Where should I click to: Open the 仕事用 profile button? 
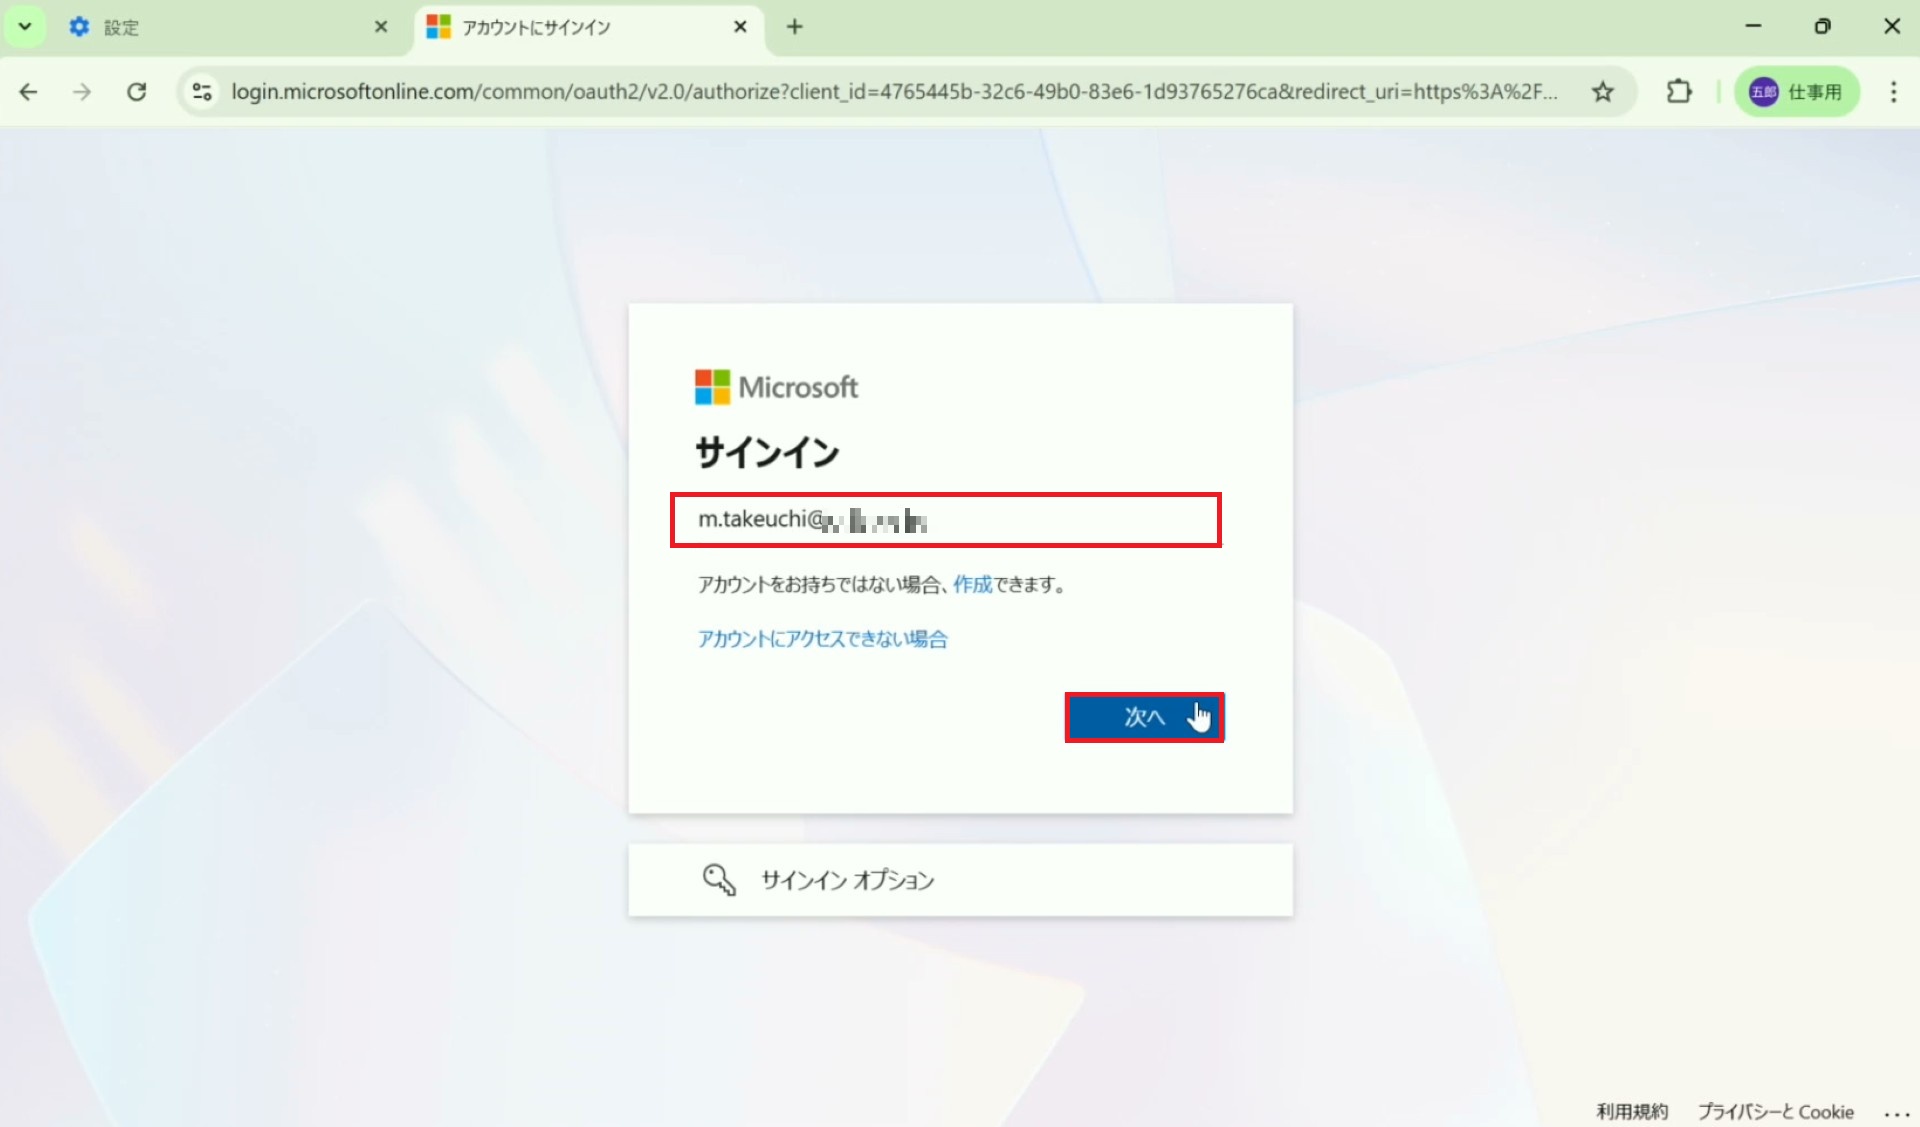(x=1796, y=92)
